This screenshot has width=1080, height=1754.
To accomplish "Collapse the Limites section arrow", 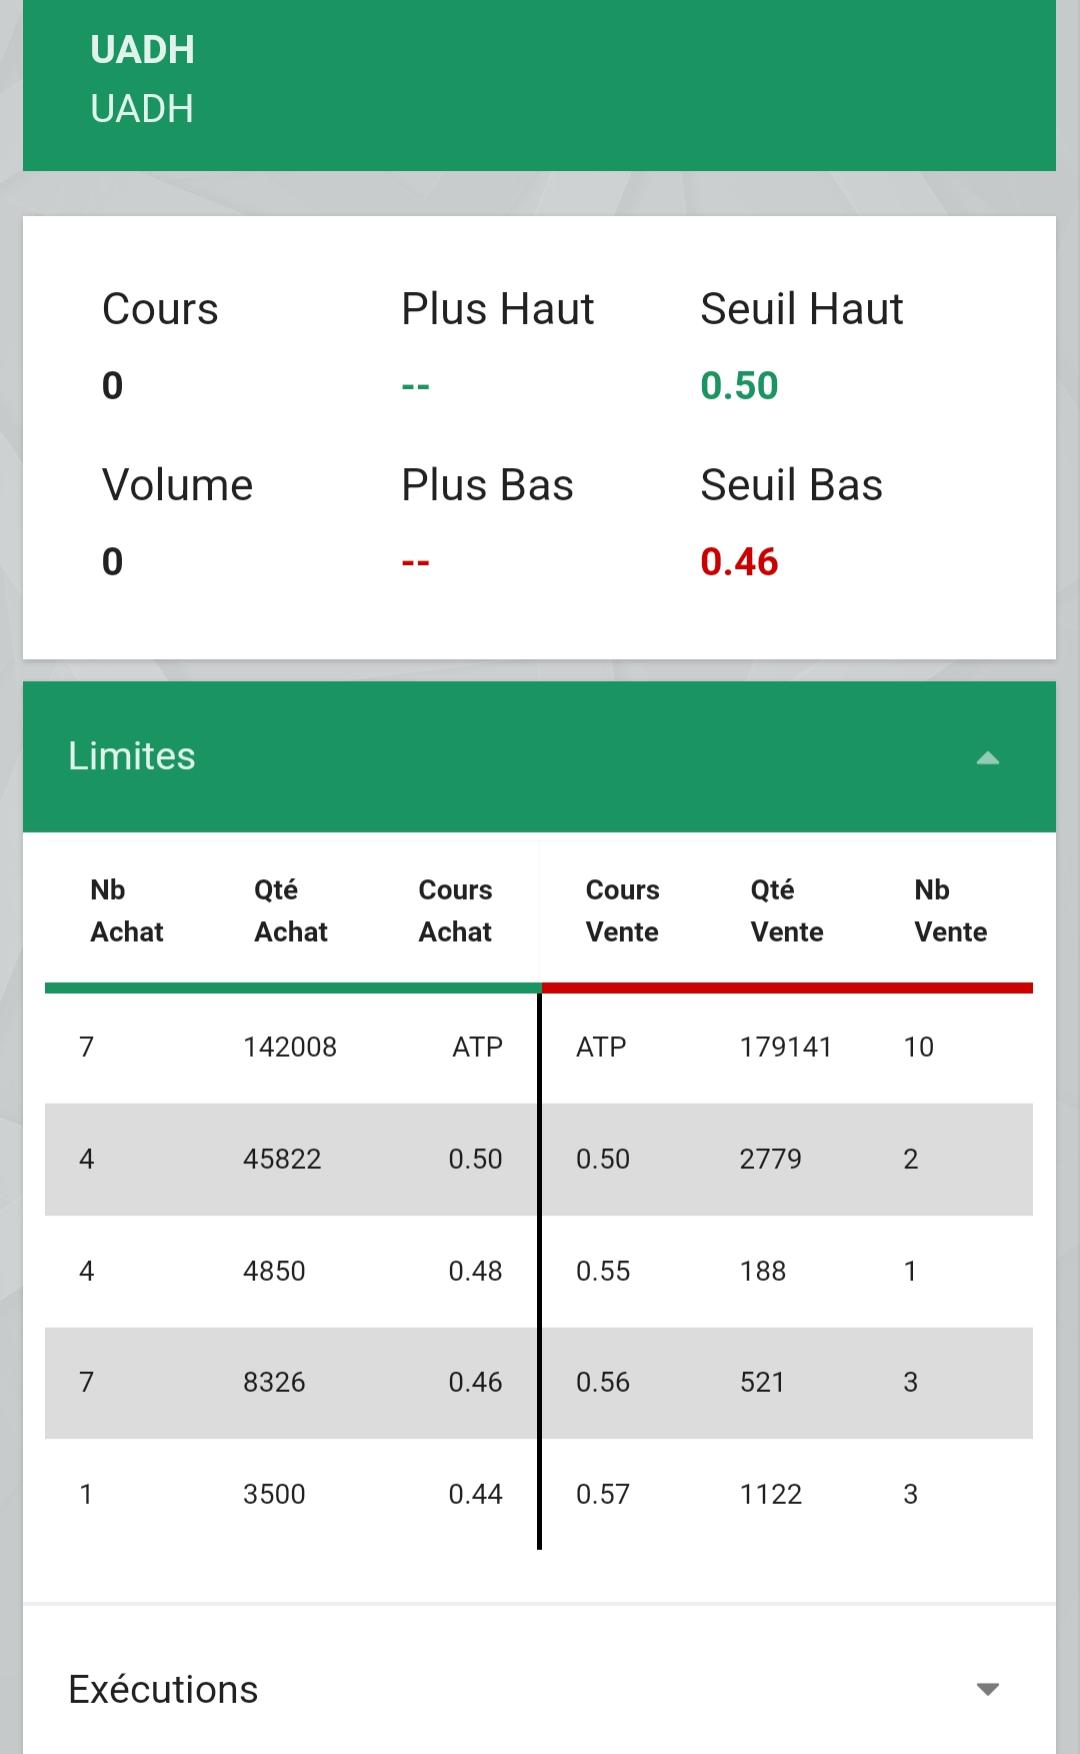I will 987,758.
